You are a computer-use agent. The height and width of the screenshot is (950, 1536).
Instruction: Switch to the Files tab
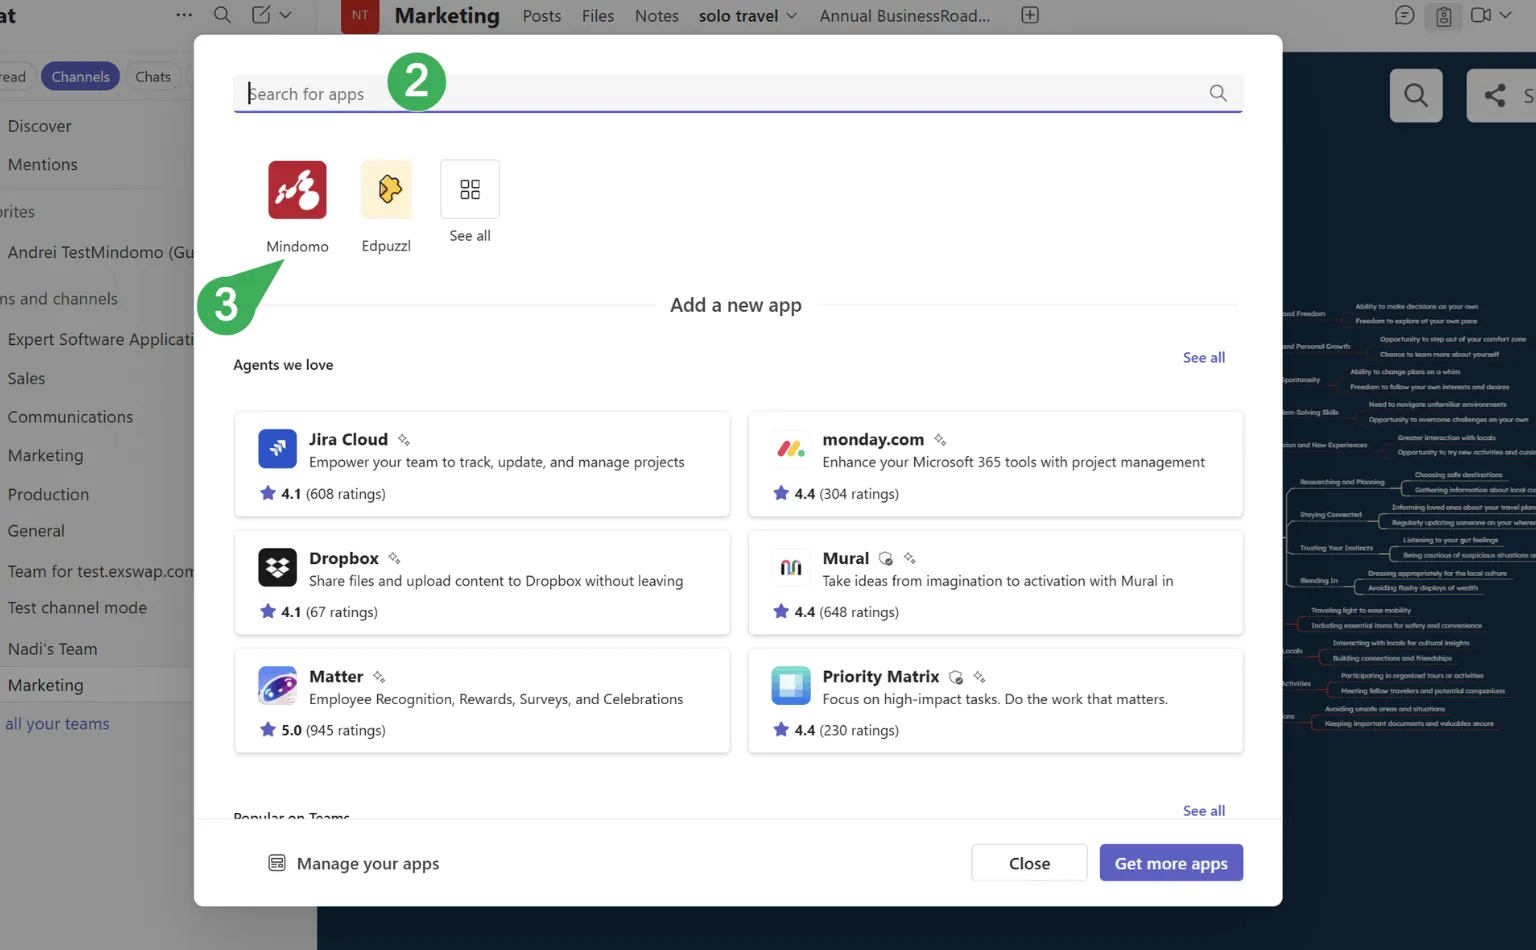click(x=598, y=16)
